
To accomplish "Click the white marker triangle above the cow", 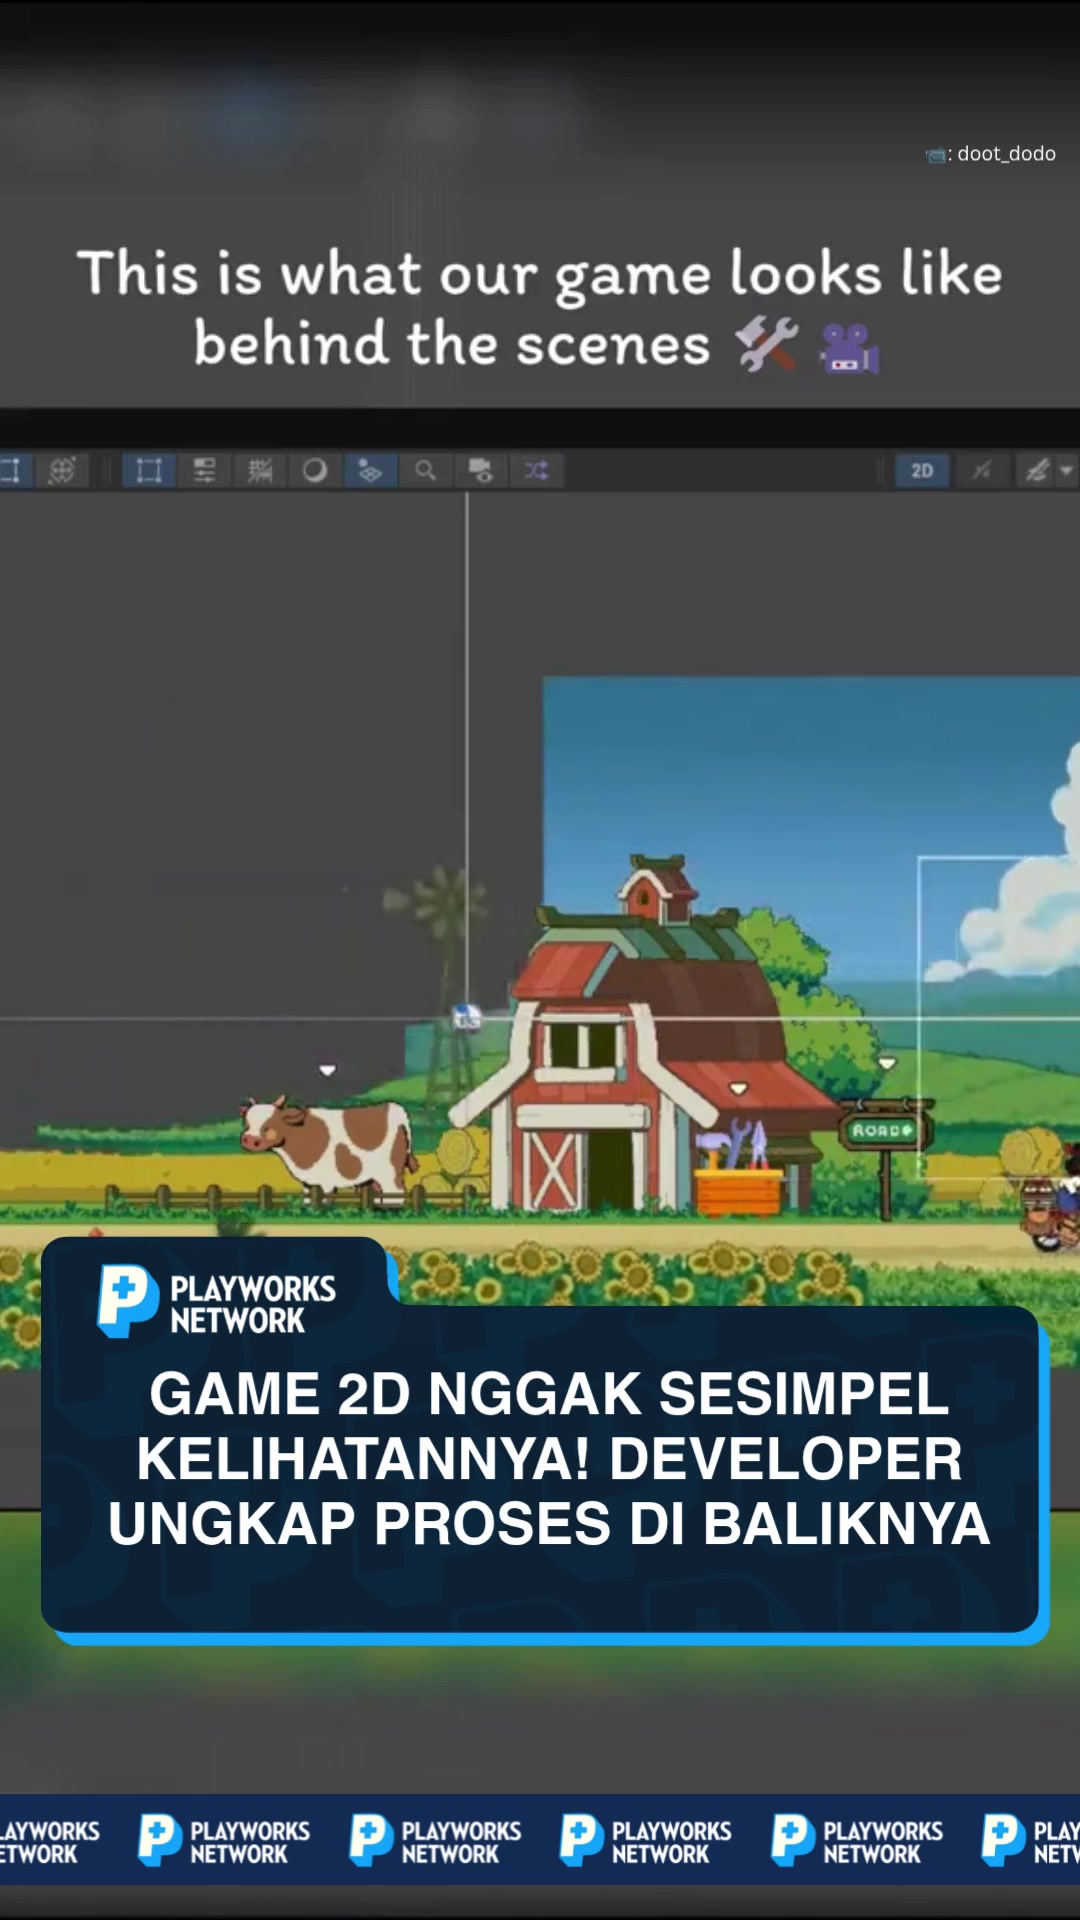I will point(327,1070).
